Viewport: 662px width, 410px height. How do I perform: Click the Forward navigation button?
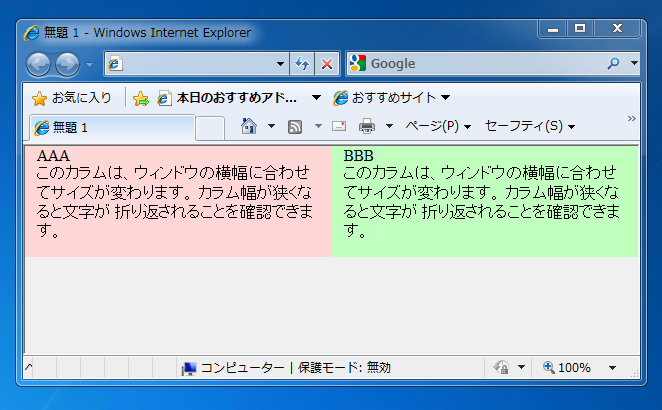[68, 65]
